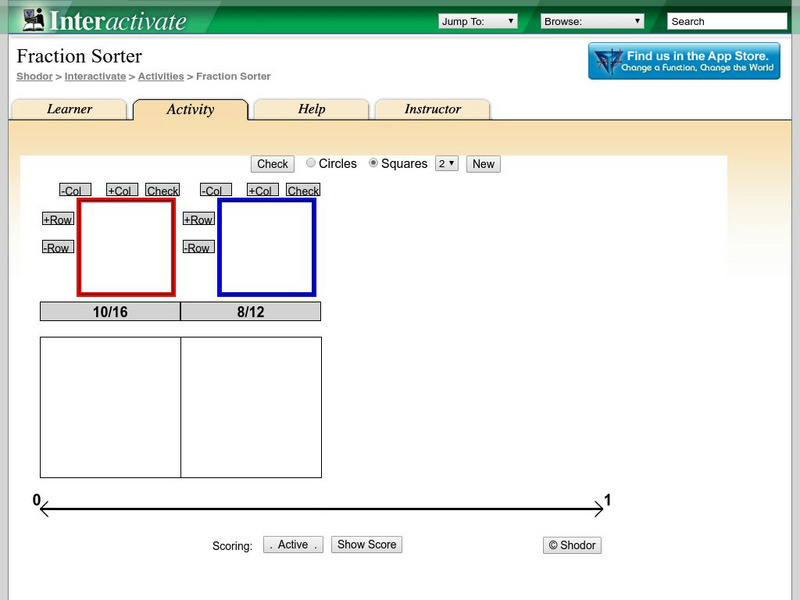The height and width of the screenshot is (600, 800).
Task: Add a row to the blue square
Action: click(198, 219)
